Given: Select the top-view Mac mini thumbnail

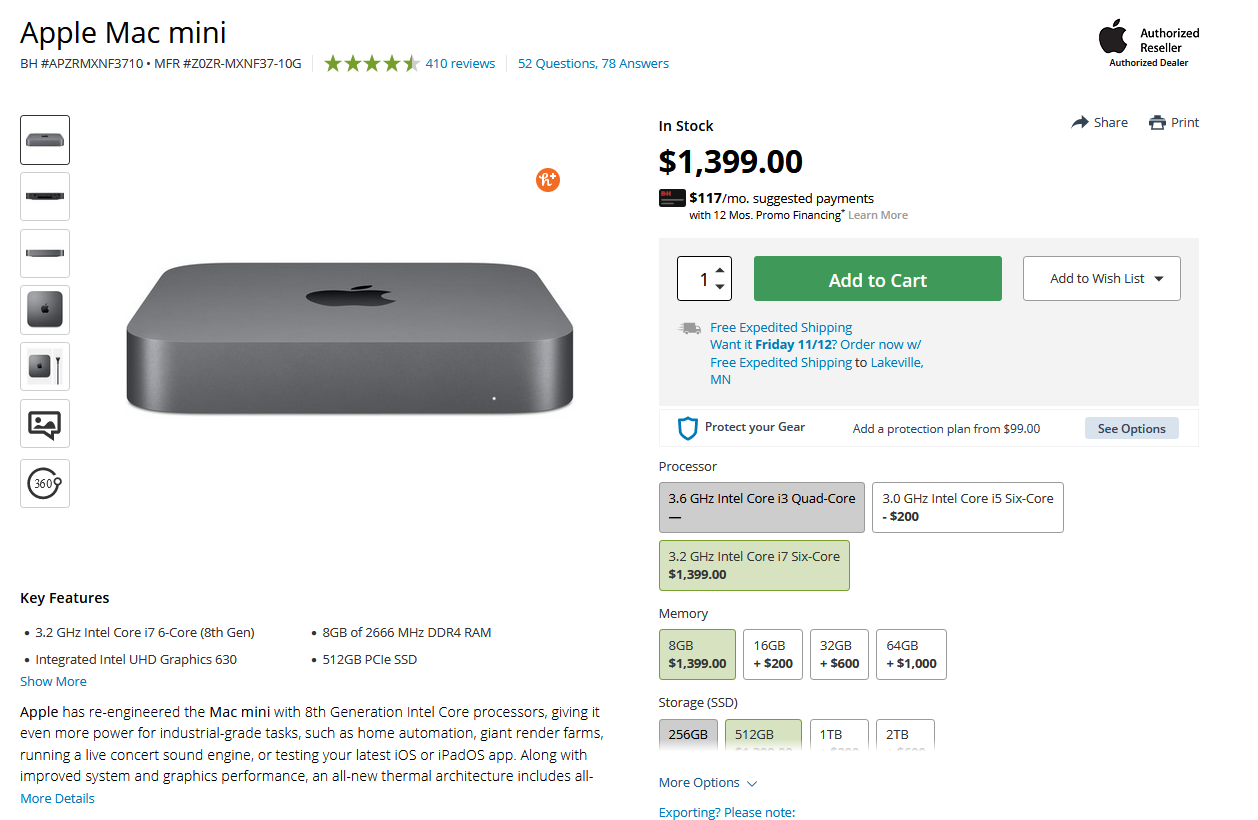Looking at the screenshot, I should tap(45, 310).
